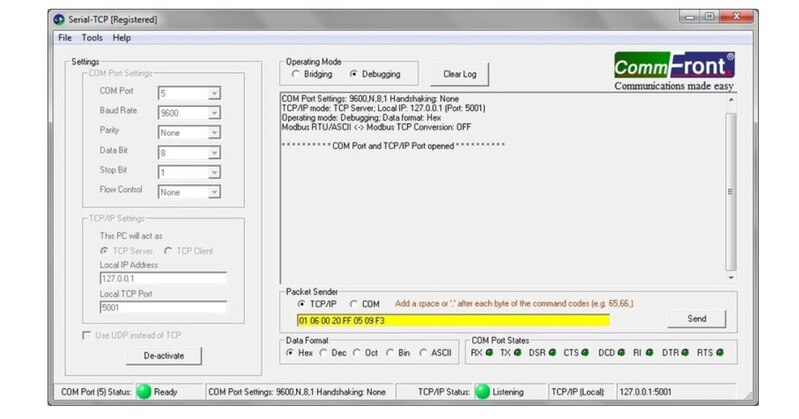Set data format to Bin
Viewport: 799px width, 419px height.
click(390, 353)
